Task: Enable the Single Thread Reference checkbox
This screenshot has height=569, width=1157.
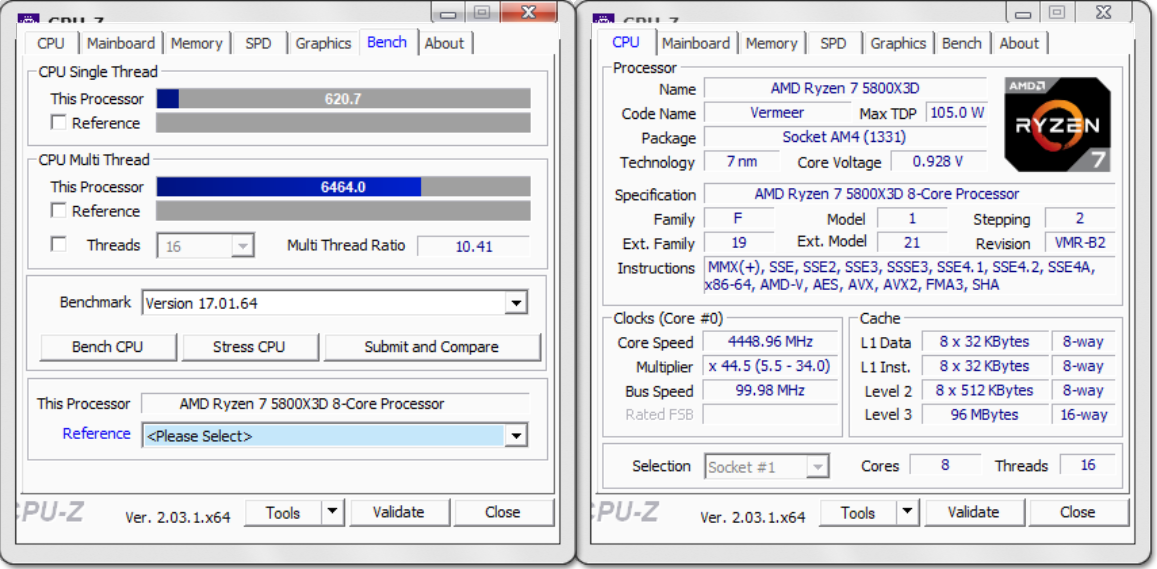Action: click(58, 122)
